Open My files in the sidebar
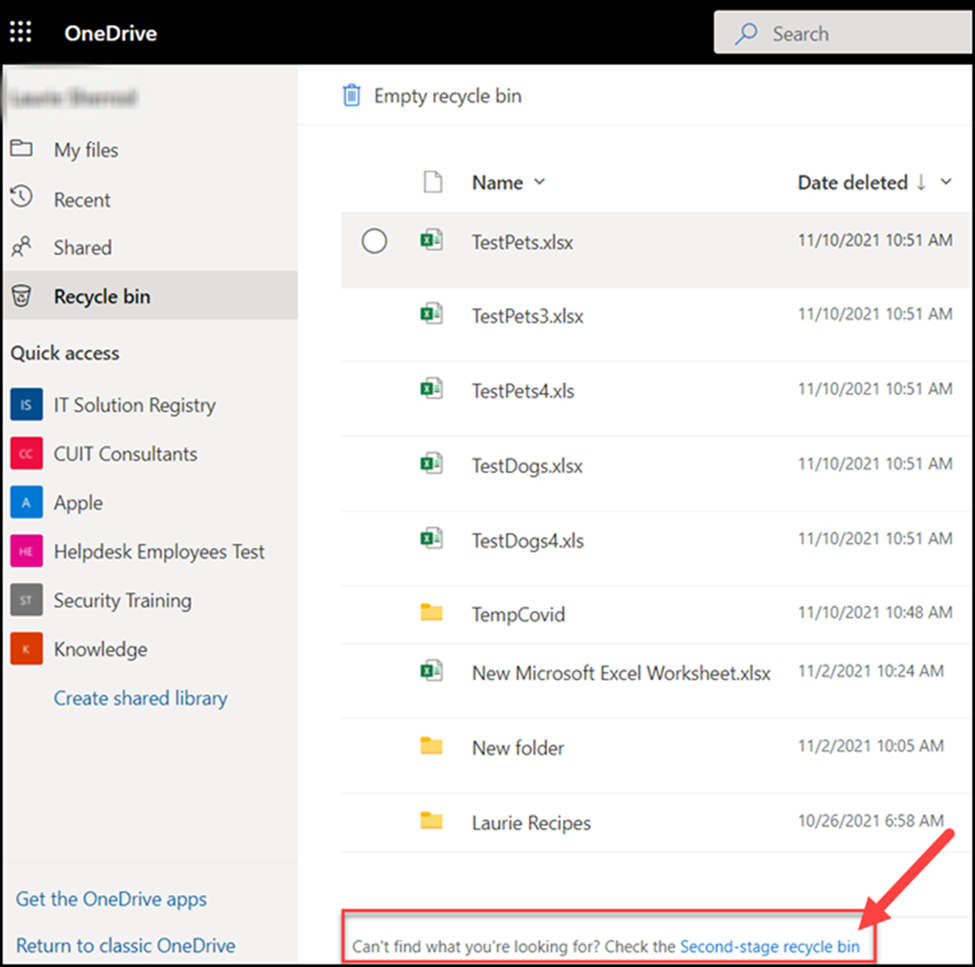Image resolution: width=975 pixels, height=967 pixels. (x=86, y=150)
